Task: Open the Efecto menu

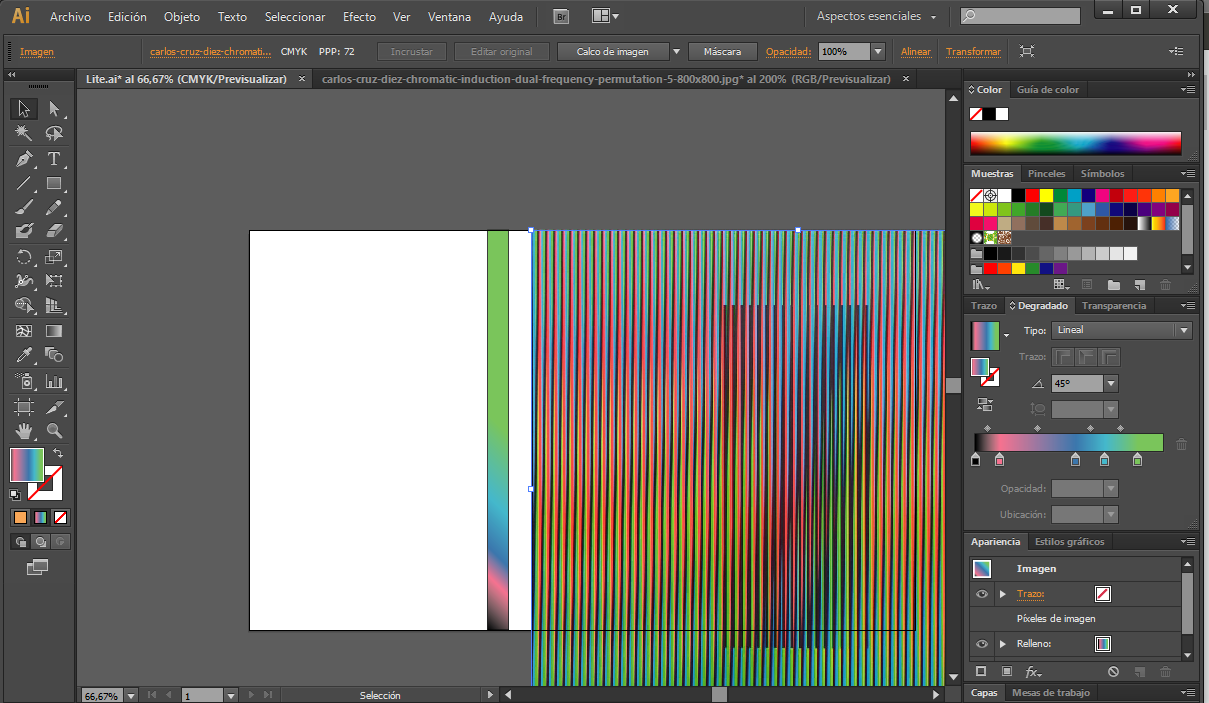Action: click(359, 17)
